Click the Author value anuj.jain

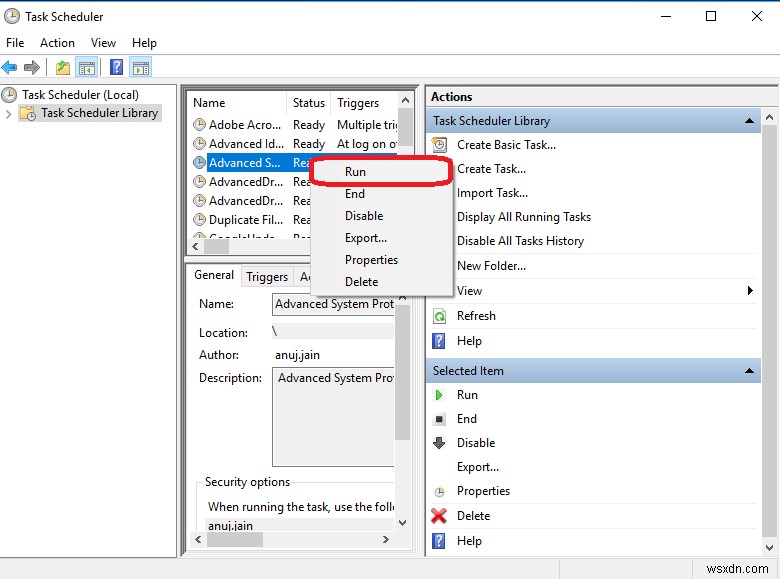[x=297, y=355]
